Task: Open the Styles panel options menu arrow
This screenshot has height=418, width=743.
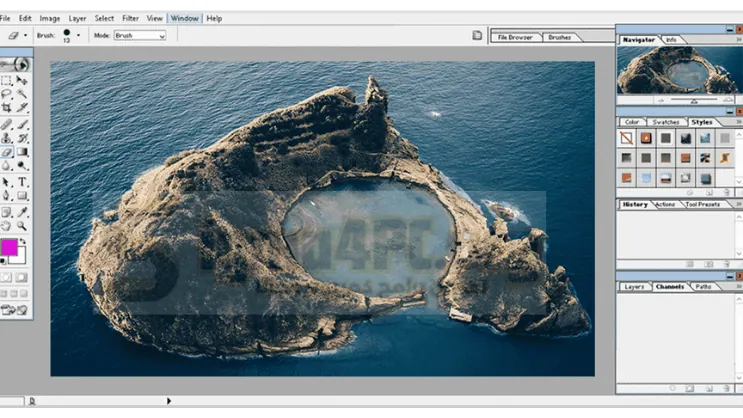Action: 738,122
